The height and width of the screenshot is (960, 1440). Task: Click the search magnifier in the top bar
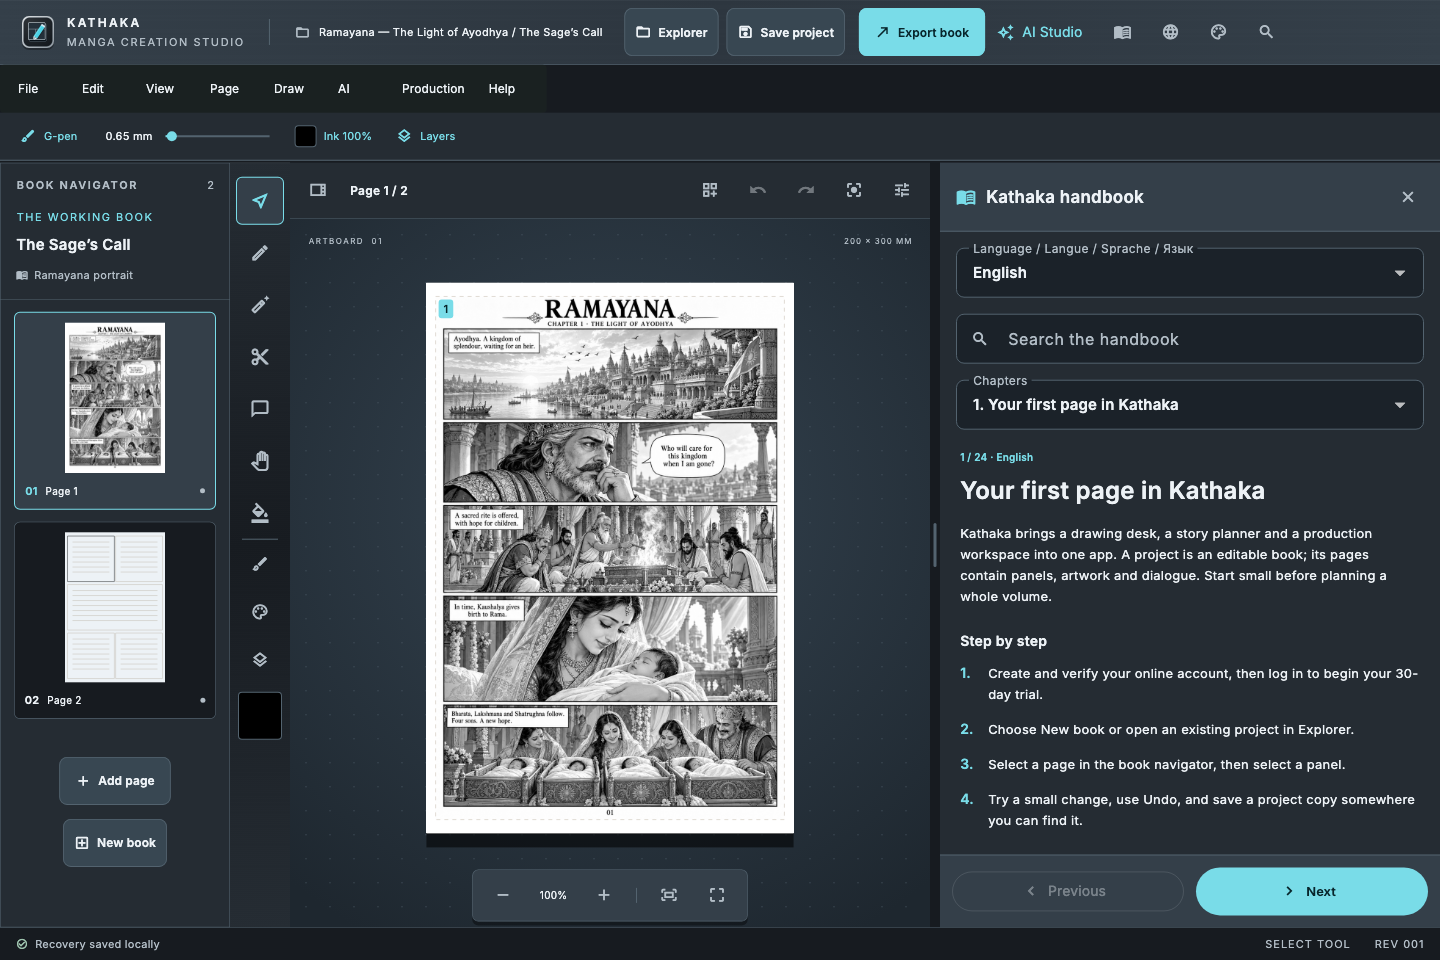tap(1266, 32)
